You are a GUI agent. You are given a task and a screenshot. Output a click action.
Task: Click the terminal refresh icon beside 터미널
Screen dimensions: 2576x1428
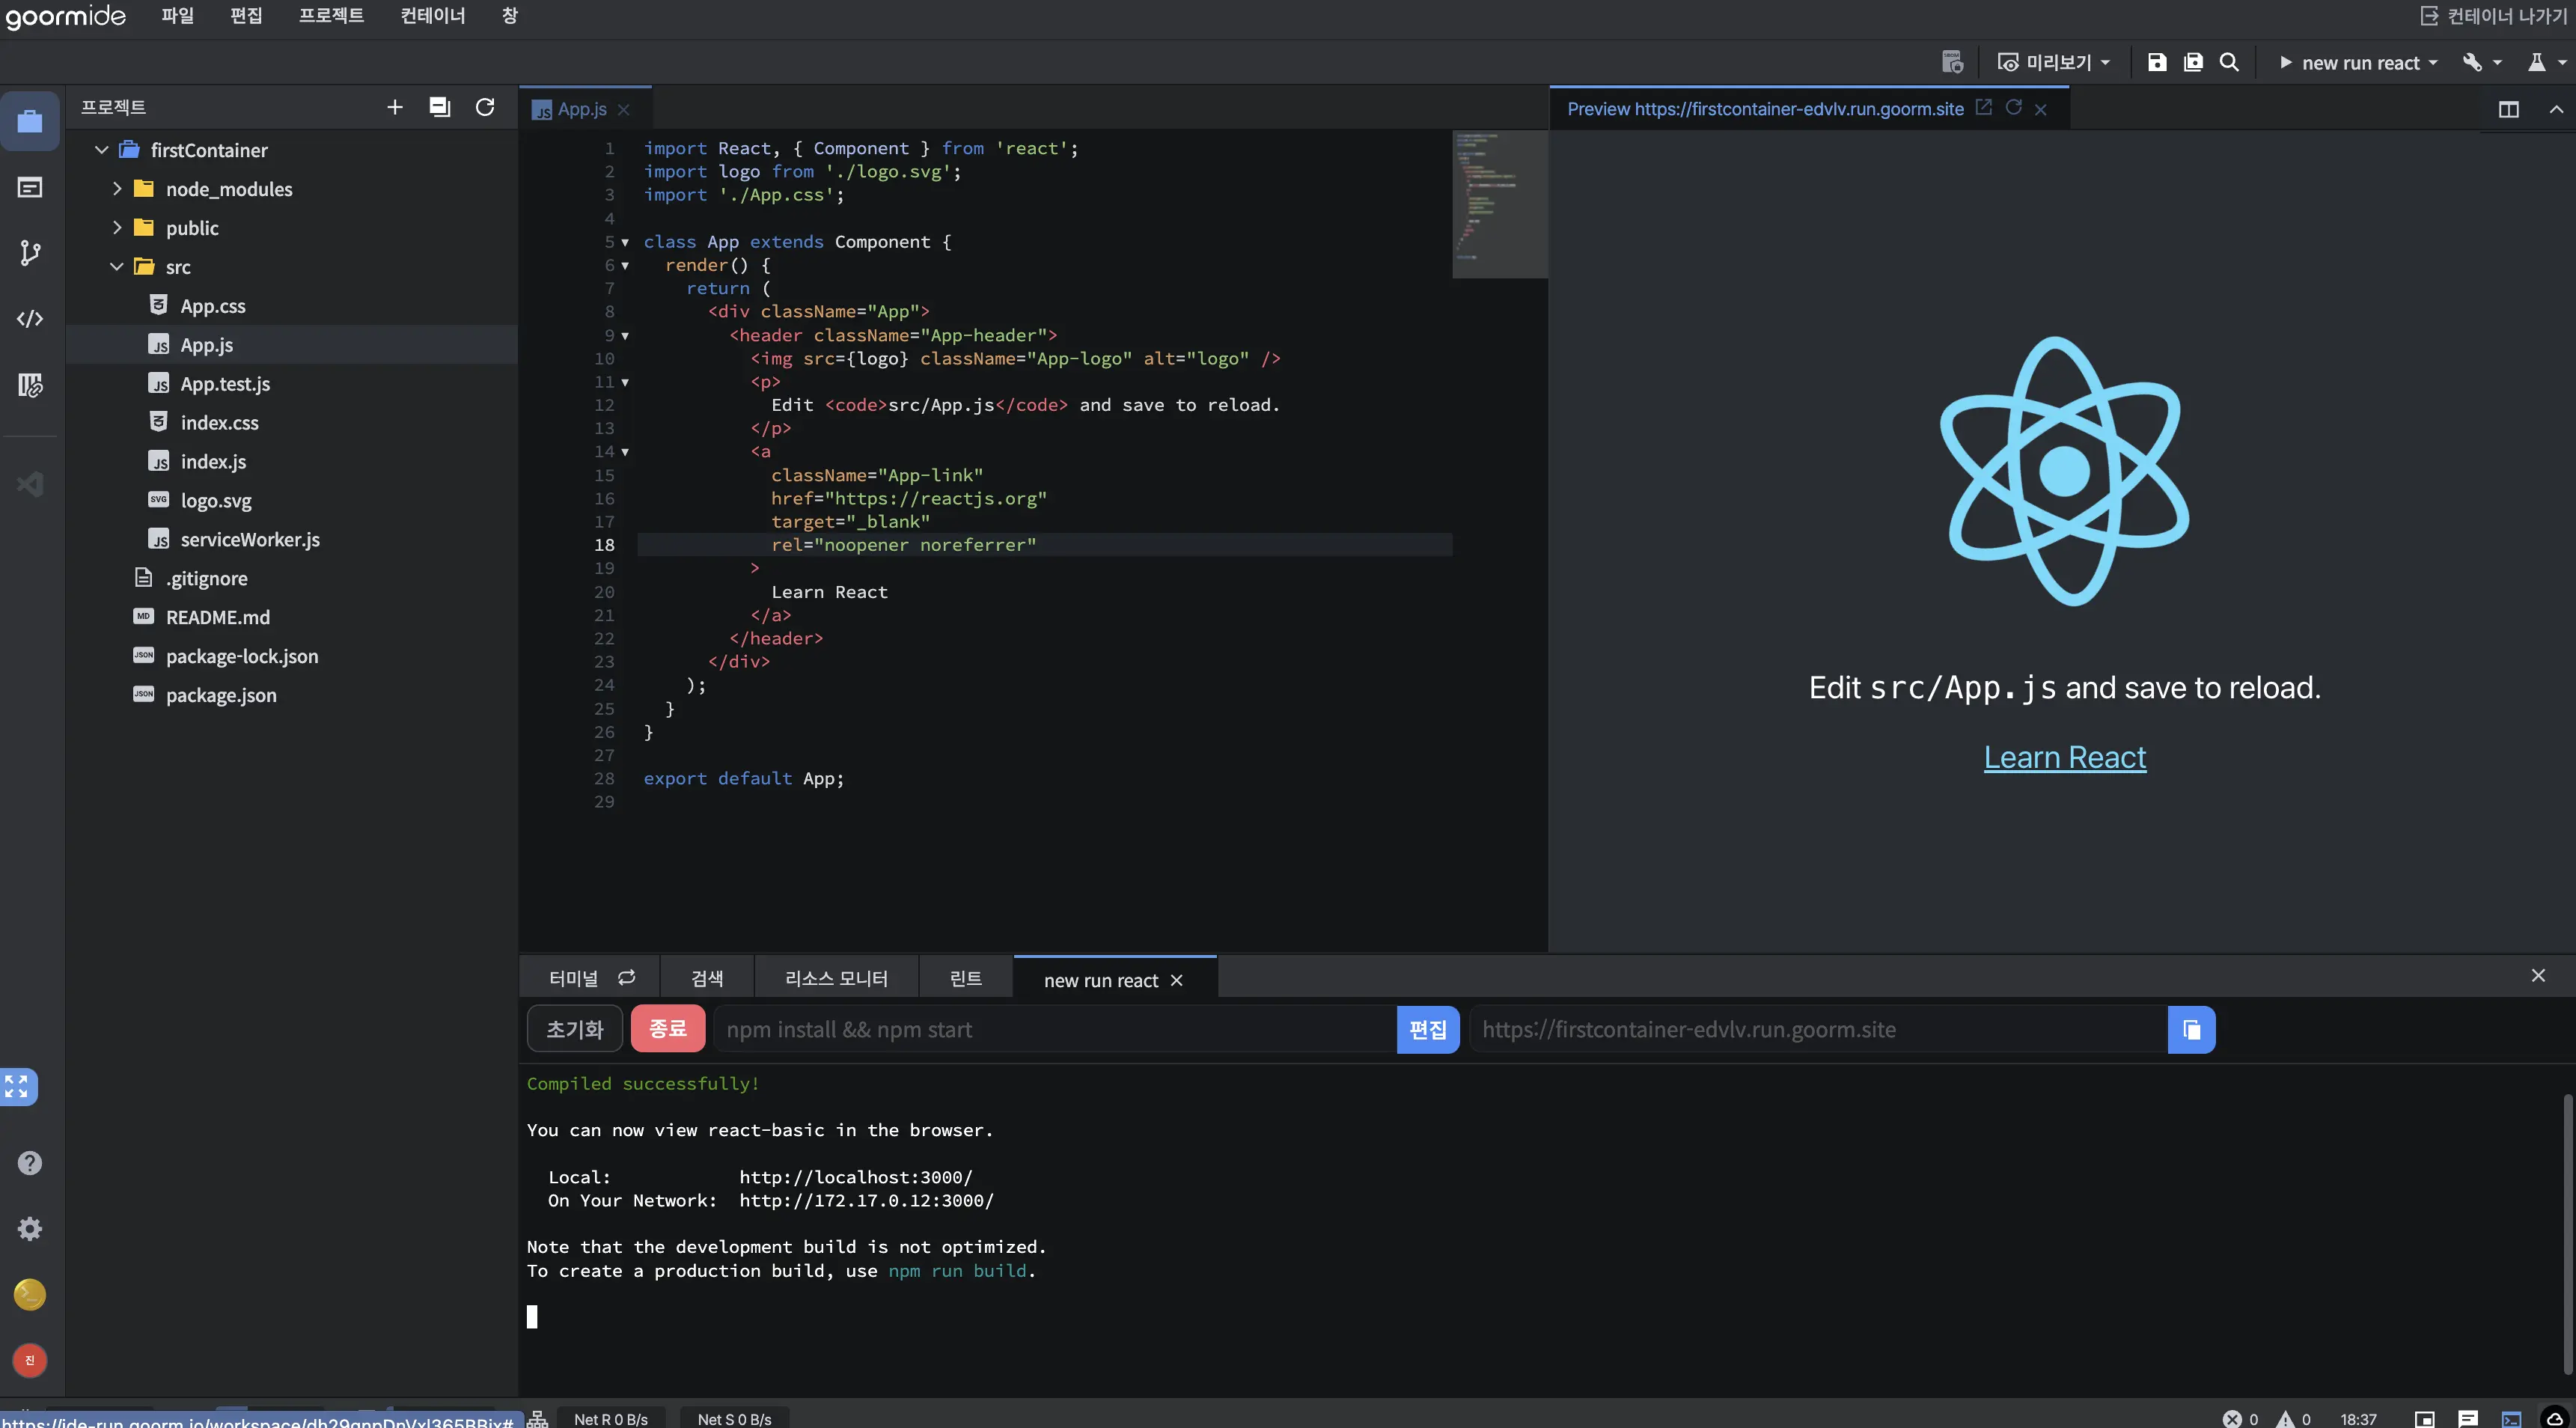[627, 977]
